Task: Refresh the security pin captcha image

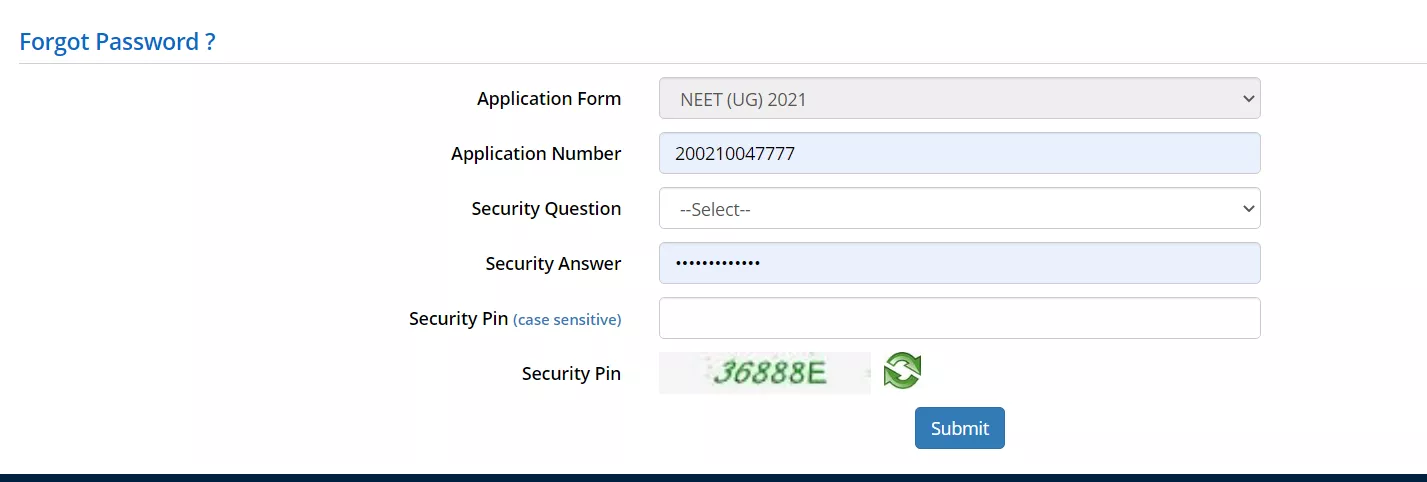Action: pyautogui.click(x=902, y=371)
